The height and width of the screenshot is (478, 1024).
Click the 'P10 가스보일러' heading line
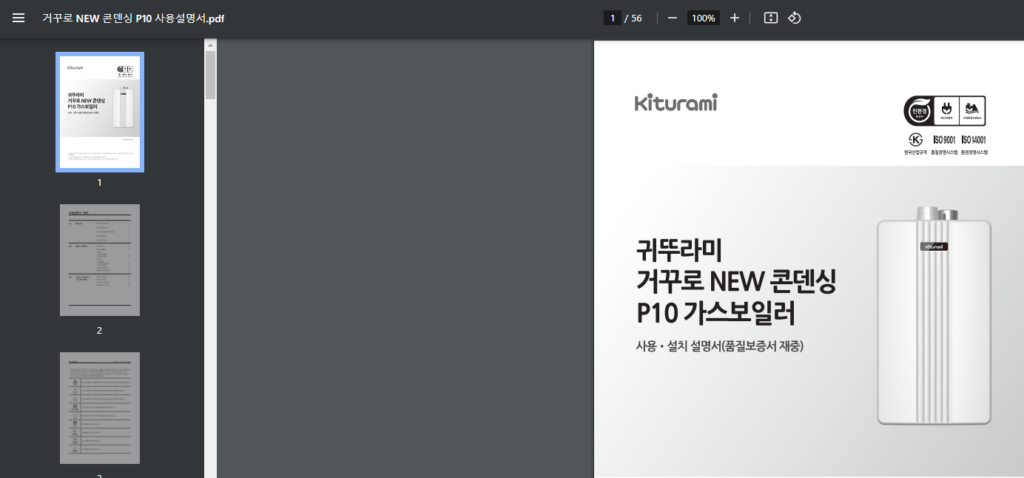pyautogui.click(x=716, y=314)
